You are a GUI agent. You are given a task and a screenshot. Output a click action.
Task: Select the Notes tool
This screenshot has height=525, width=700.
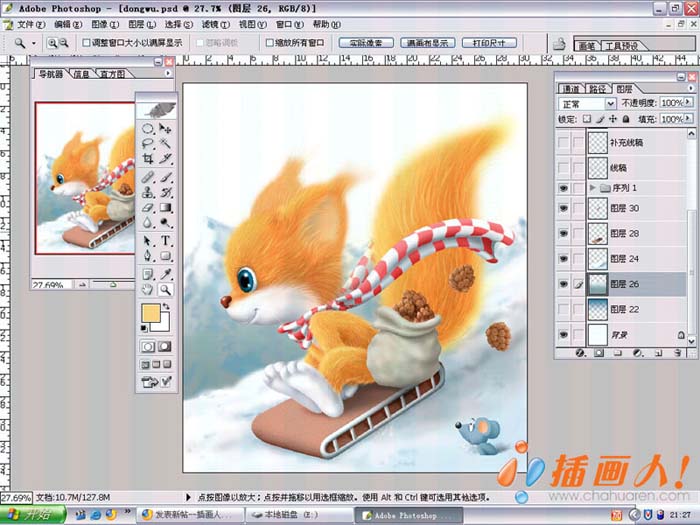click(x=148, y=274)
